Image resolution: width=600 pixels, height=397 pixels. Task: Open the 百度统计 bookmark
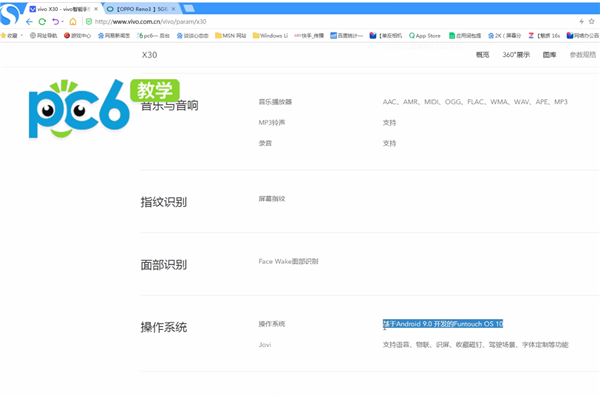tap(346, 36)
